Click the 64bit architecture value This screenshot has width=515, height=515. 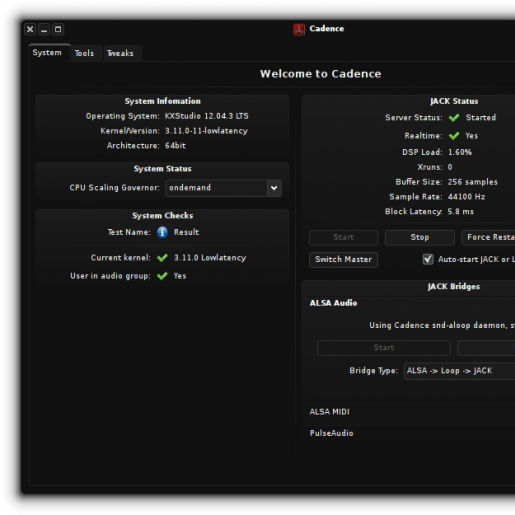point(175,146)
